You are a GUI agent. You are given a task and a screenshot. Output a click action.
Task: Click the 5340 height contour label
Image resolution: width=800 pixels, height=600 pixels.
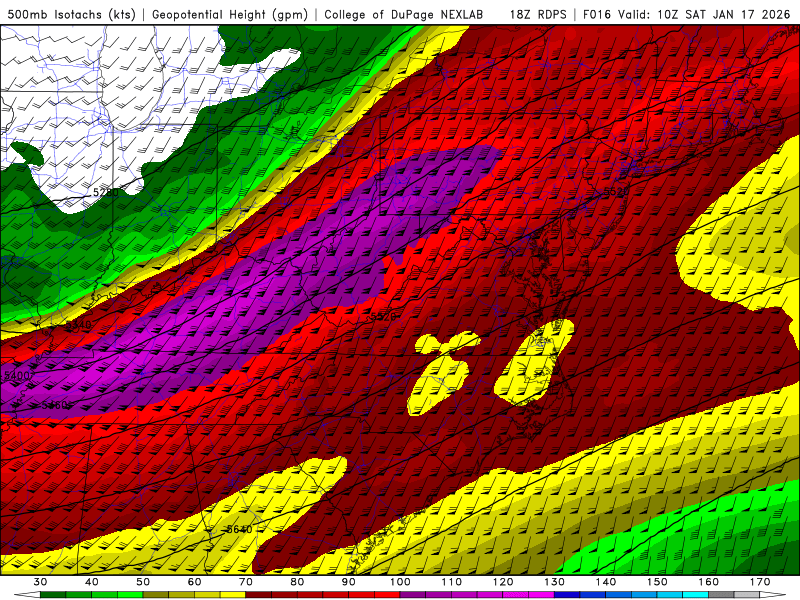[79, 325]
